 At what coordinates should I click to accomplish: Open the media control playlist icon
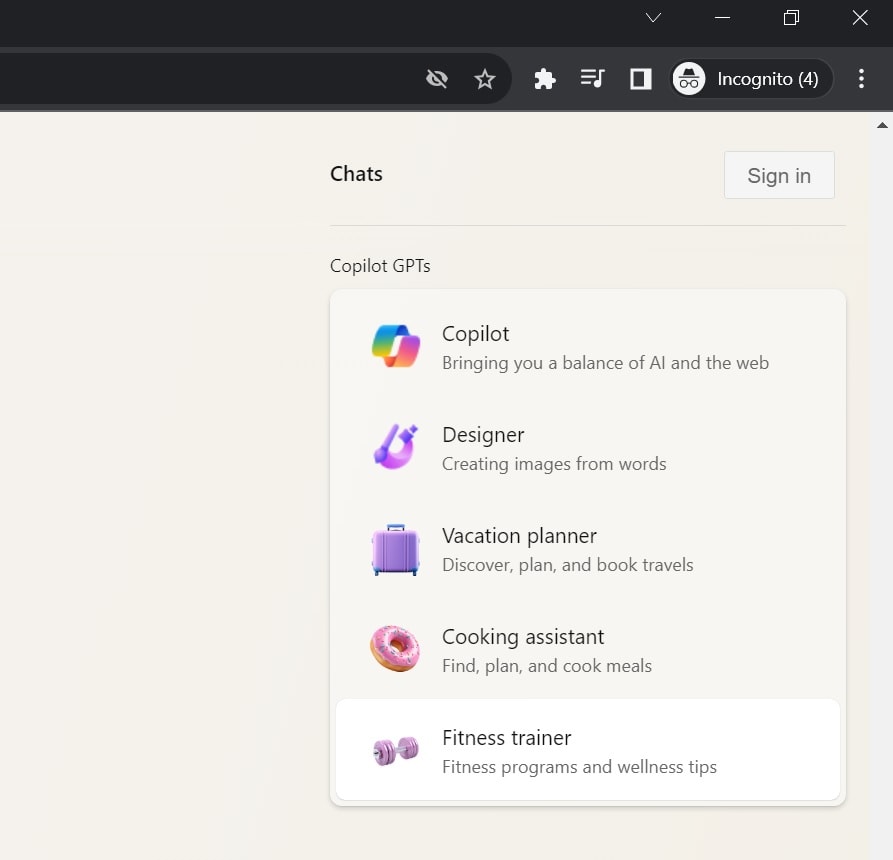(x=593, y=79)
